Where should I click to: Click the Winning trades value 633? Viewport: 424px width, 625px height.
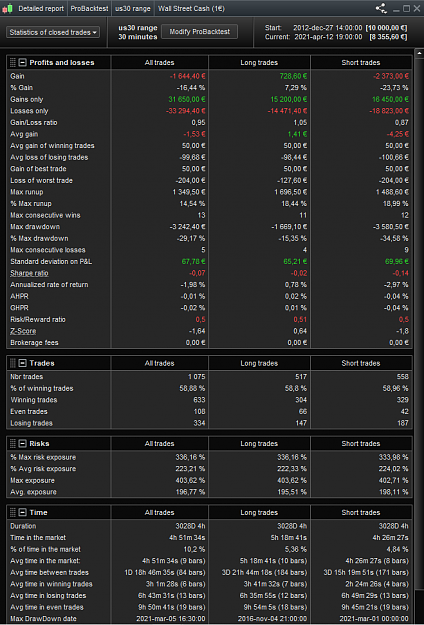point(199,400)
